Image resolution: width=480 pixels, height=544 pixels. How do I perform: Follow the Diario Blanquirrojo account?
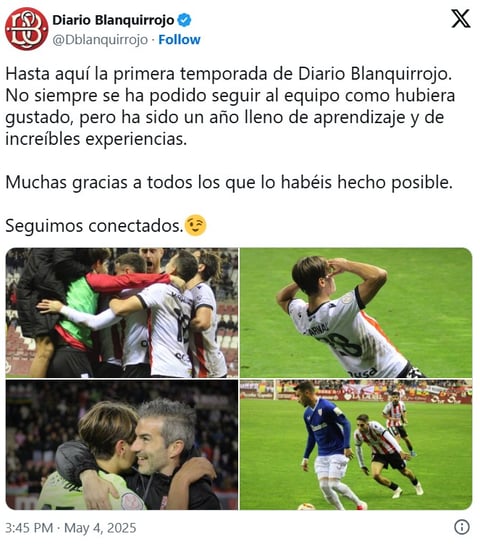179,40
